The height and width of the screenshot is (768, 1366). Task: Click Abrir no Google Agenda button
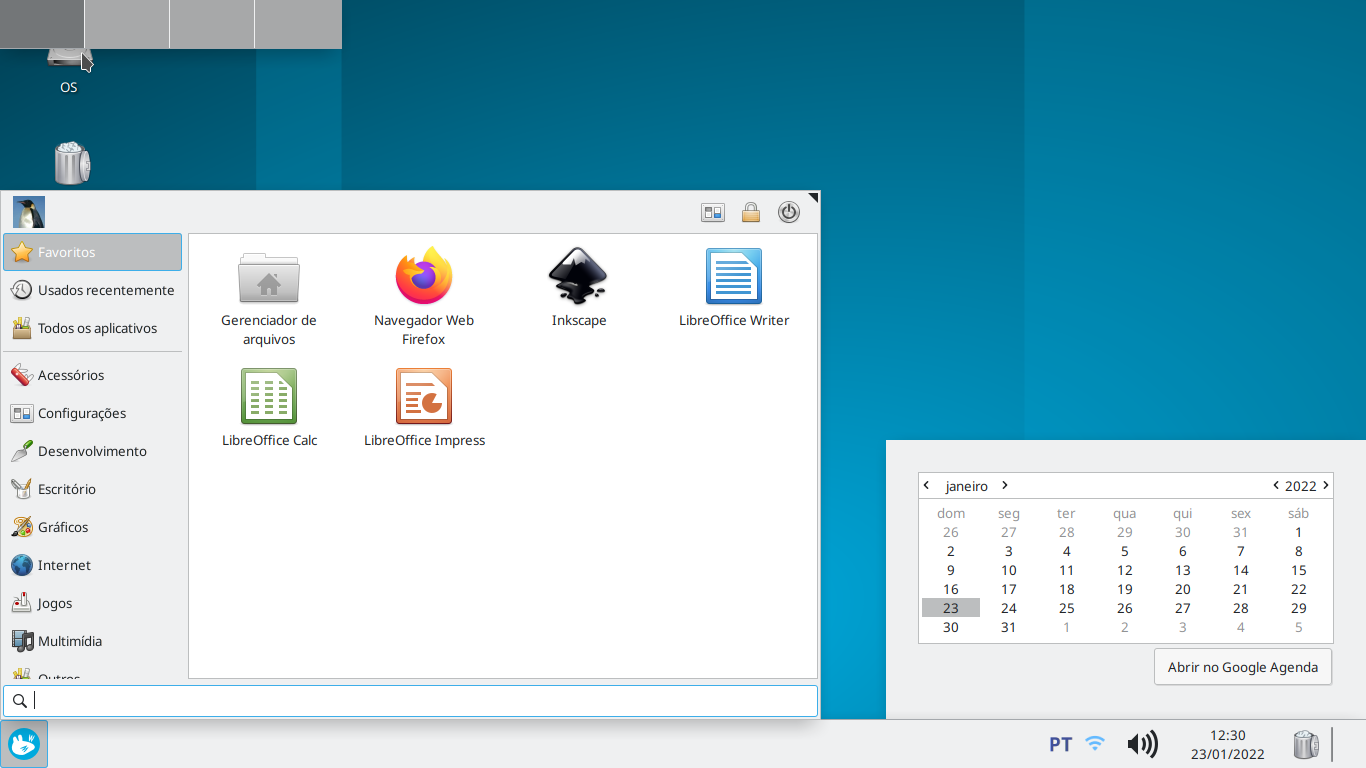coord(1243,667)
